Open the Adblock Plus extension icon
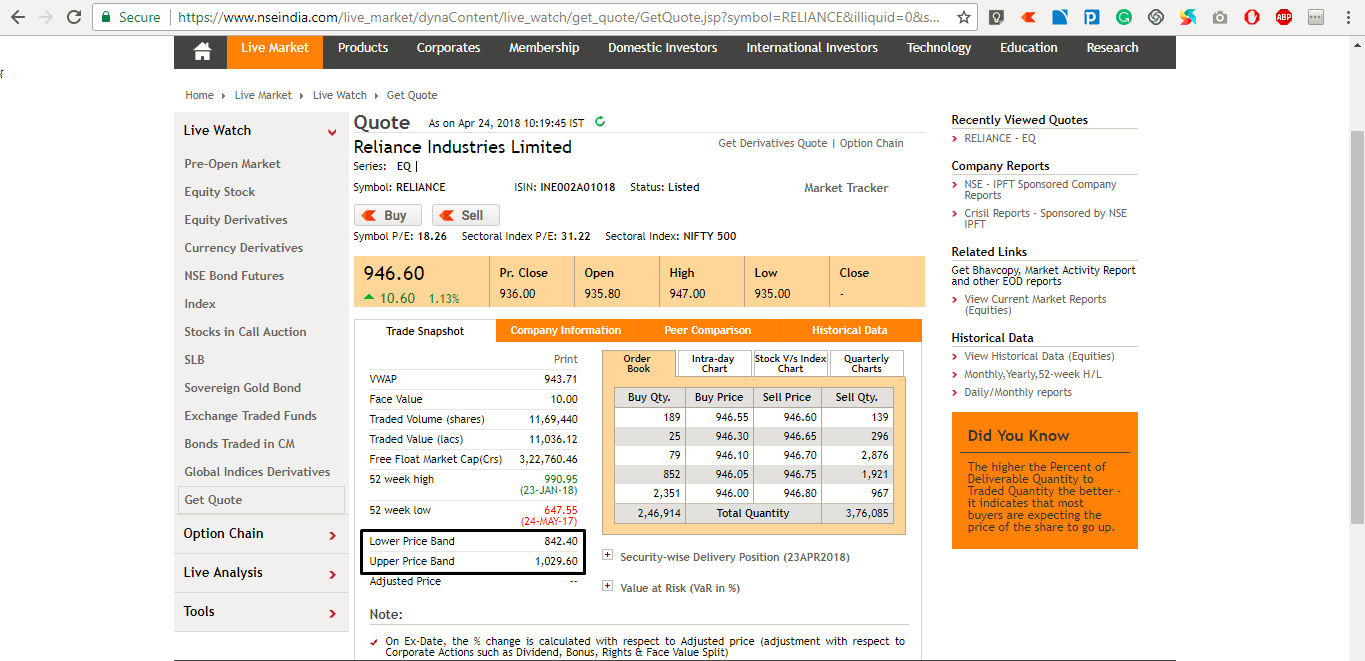The width and height of the screenshot is (1365, 661). coord(1283,17)
